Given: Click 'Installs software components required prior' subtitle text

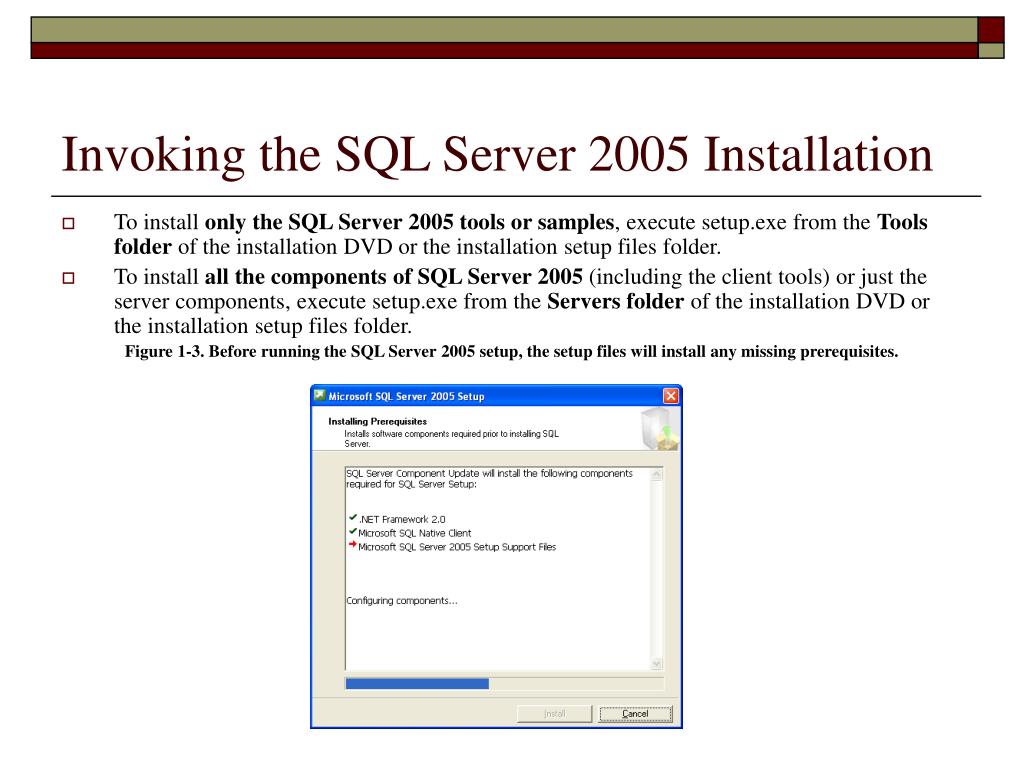Looking at the screenshot, I should point(451,438).
